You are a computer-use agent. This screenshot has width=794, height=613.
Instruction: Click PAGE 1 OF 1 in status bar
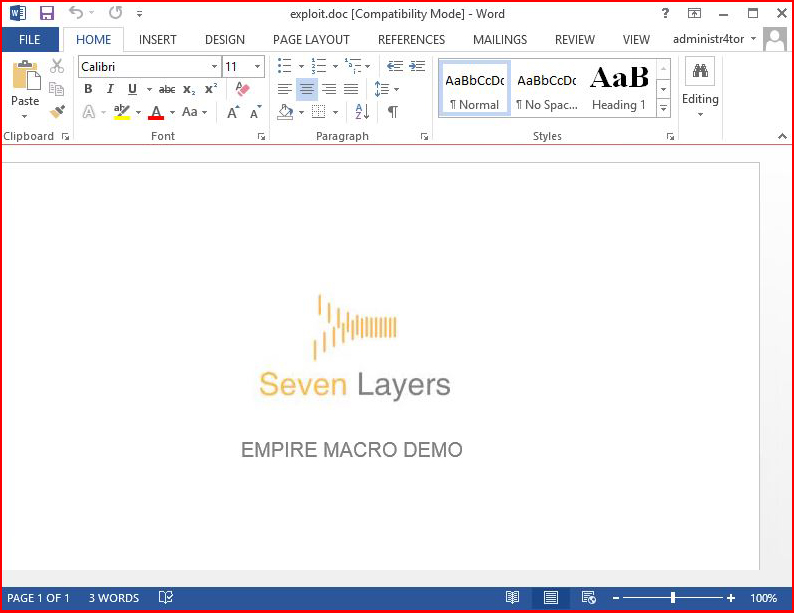coord(38,598)
